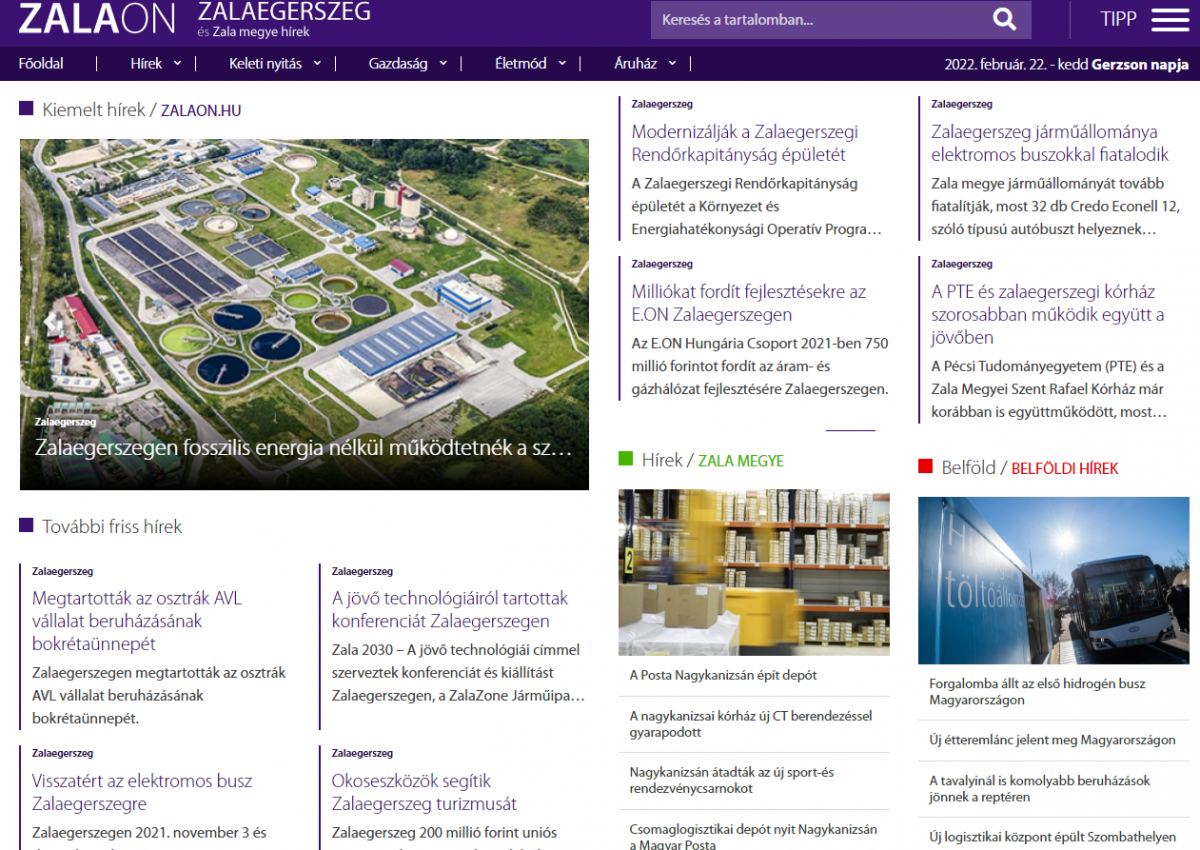Screen dimensions: 1200x850
Task: Click the search magnifier icon
Action: tap(1003, 19)
